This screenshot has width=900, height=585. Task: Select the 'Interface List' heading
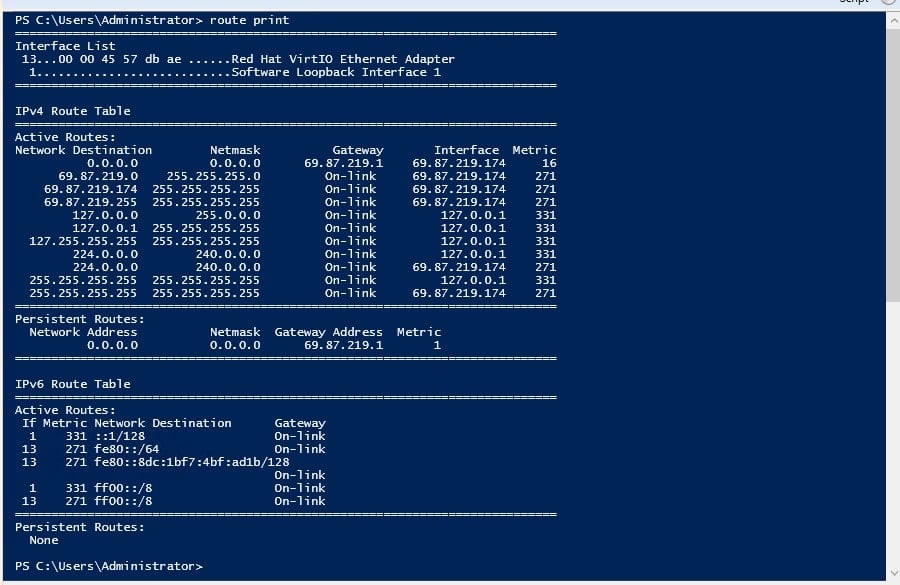click(x=65, y=46)
